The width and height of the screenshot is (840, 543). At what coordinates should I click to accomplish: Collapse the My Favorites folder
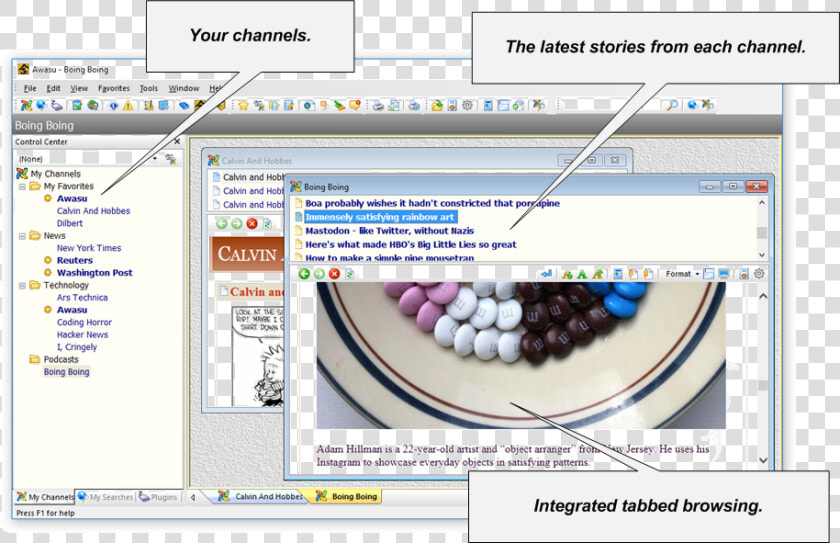(x=22, y=186)
